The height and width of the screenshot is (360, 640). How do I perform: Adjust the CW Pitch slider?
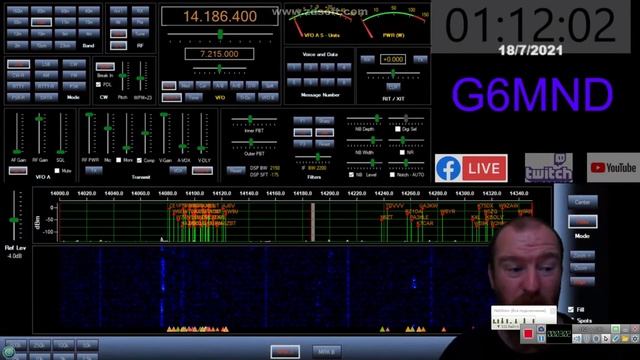[122, 76]
